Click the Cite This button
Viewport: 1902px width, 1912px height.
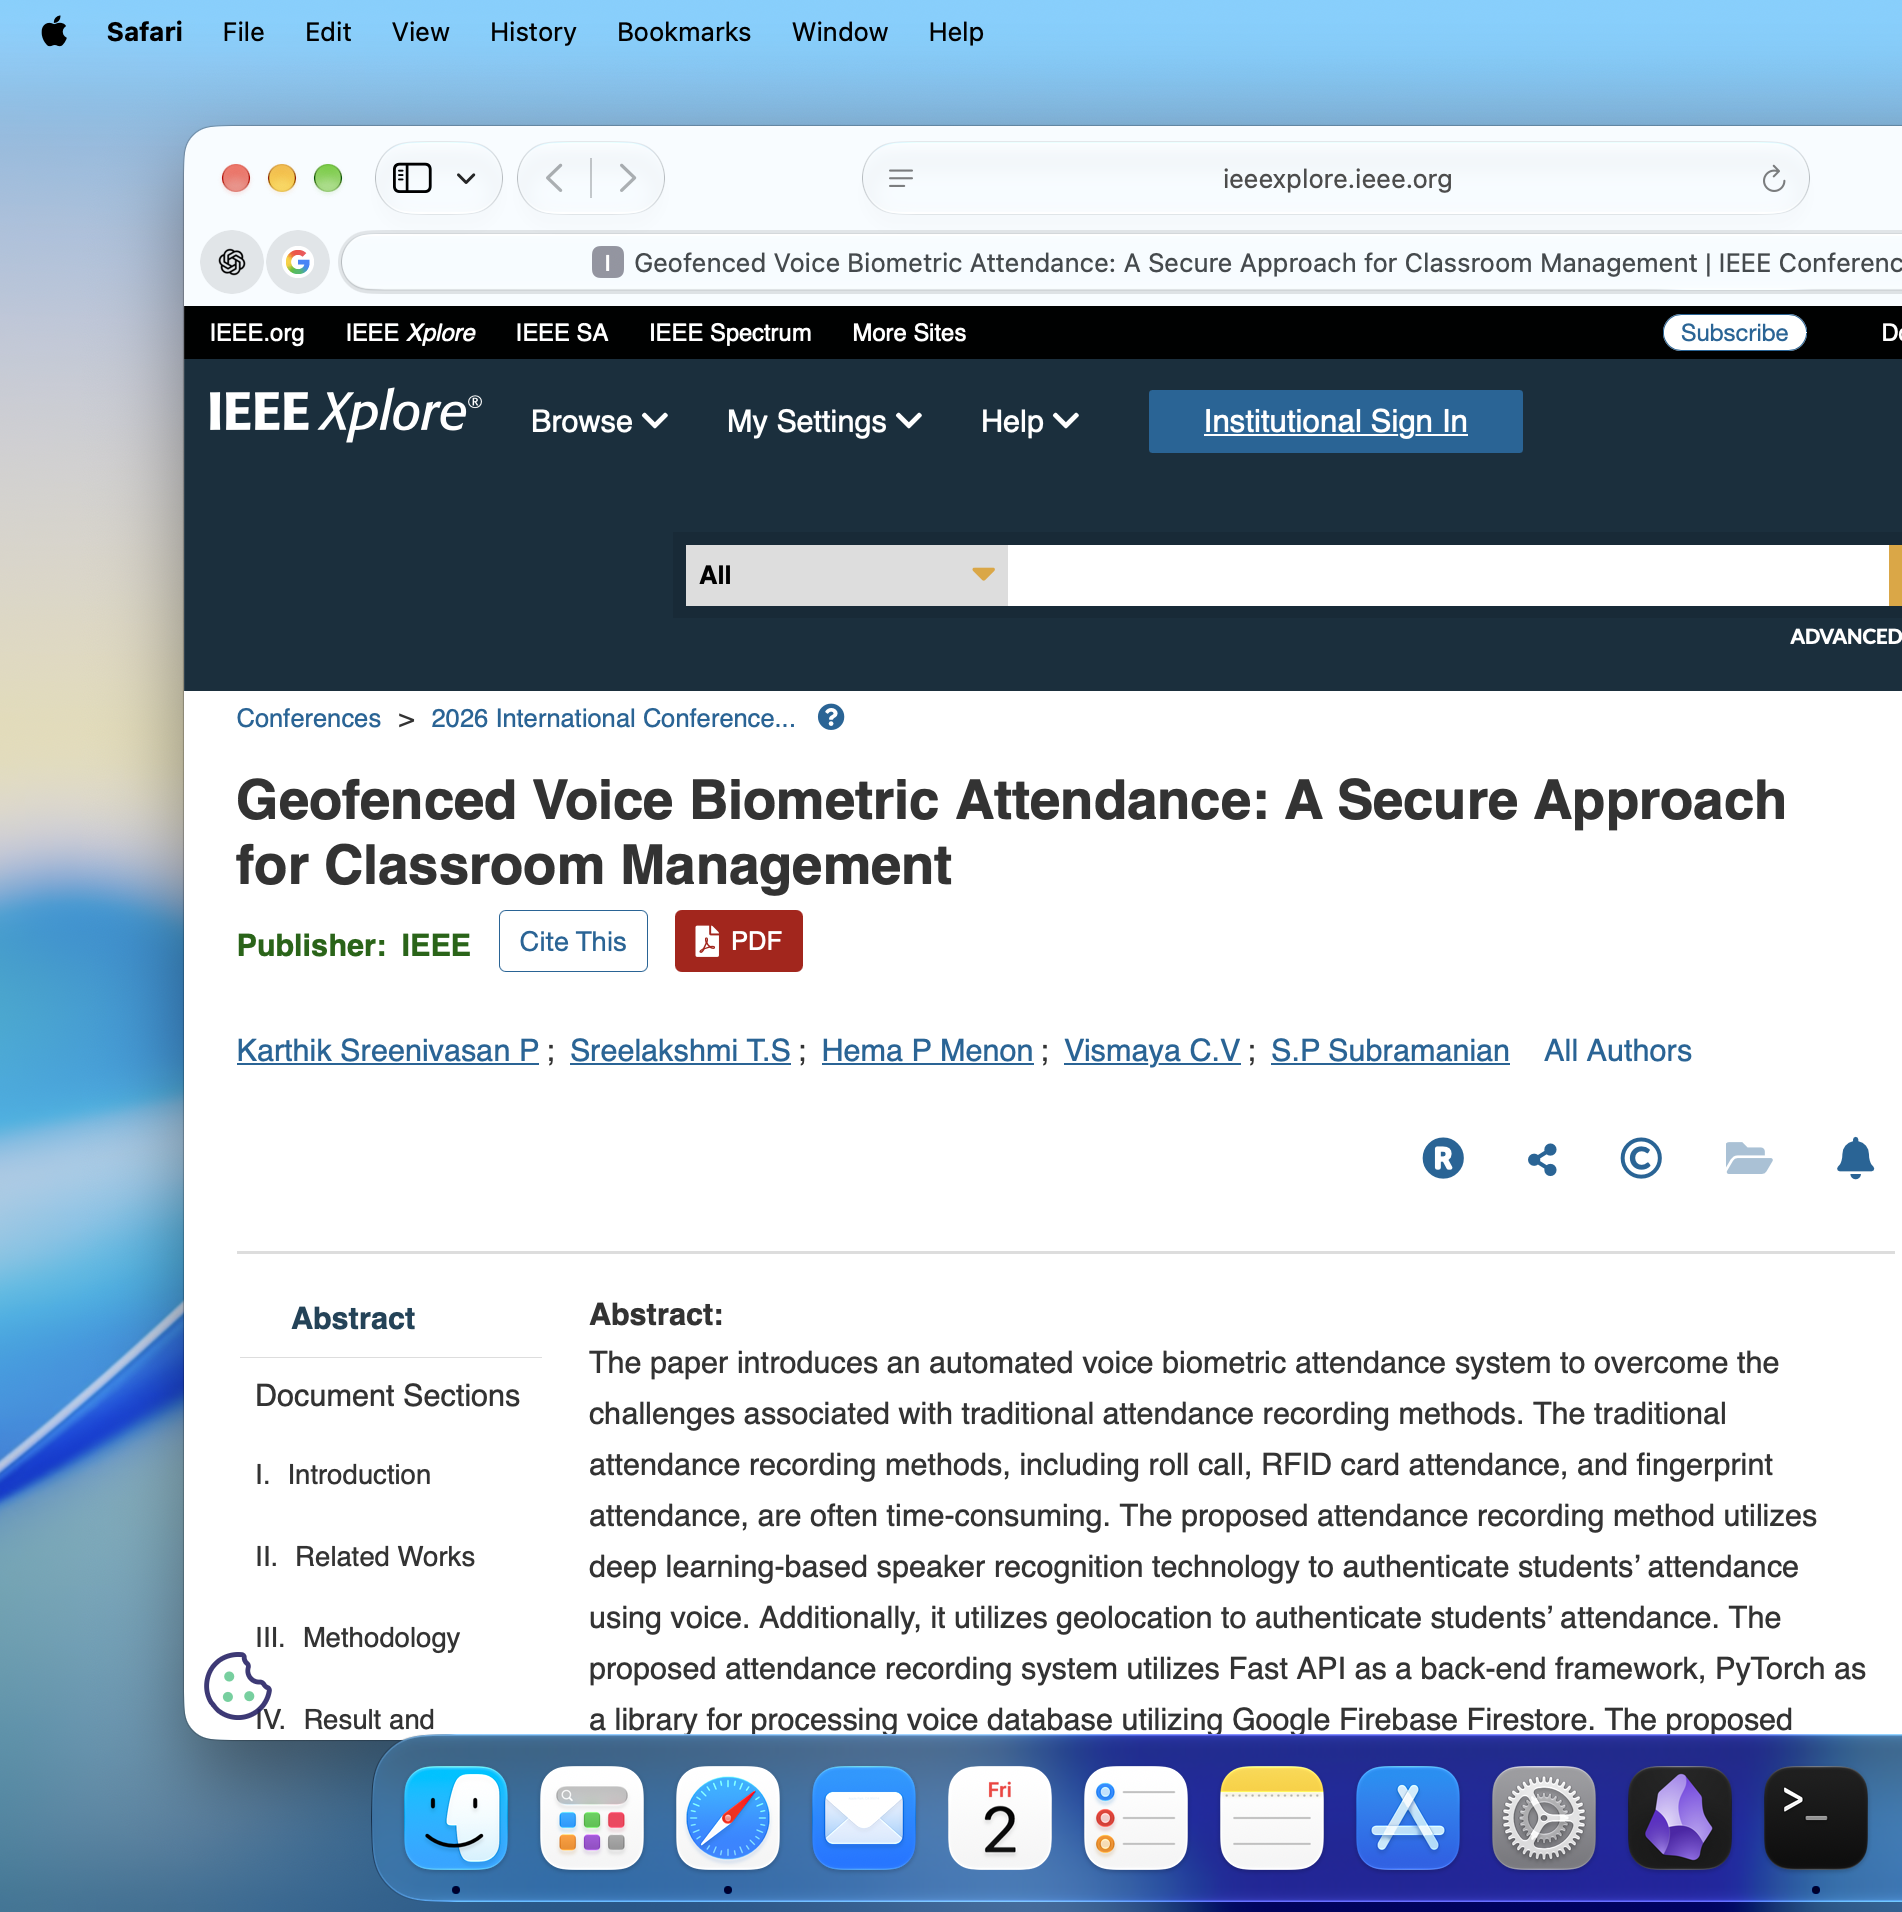click(x=573, y=941)
